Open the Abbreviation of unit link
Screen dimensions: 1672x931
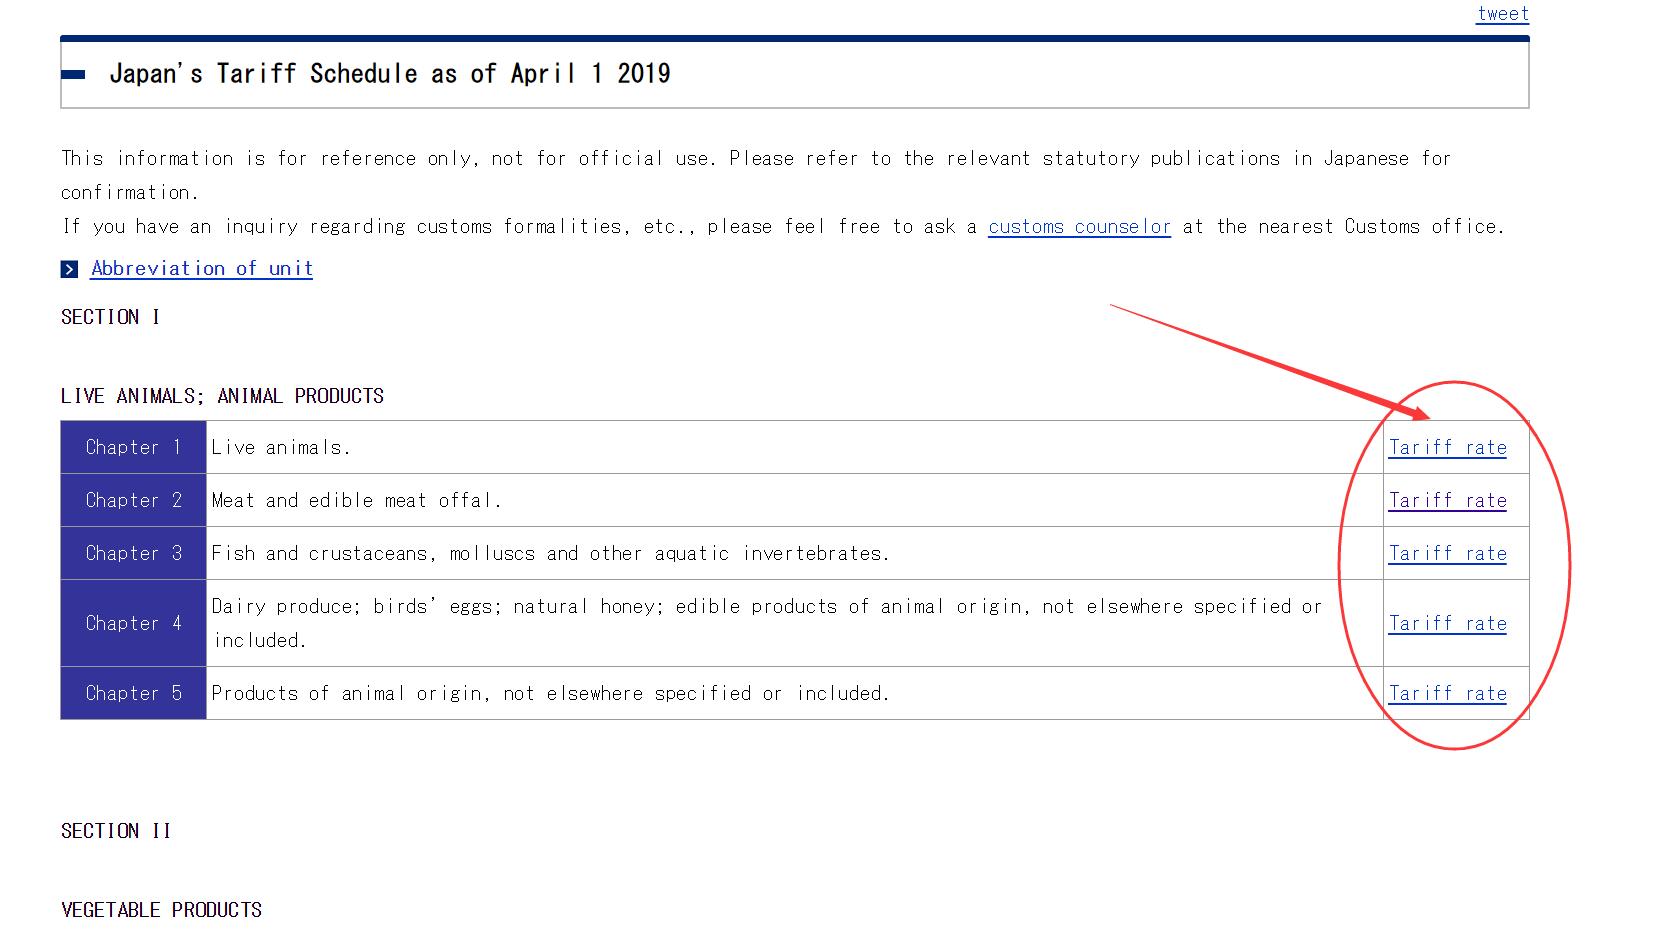(x=201, y=268)
